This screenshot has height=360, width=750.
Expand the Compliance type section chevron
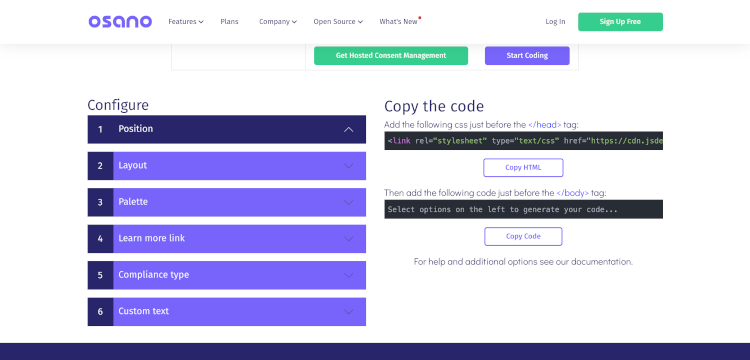(349, 275)
